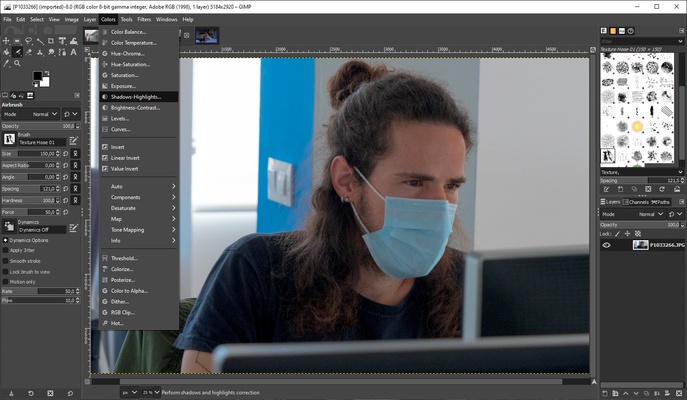Save tool preset icon at bottom-left
This screenshot has height=400, width=687.
click(x=11, y=393)
